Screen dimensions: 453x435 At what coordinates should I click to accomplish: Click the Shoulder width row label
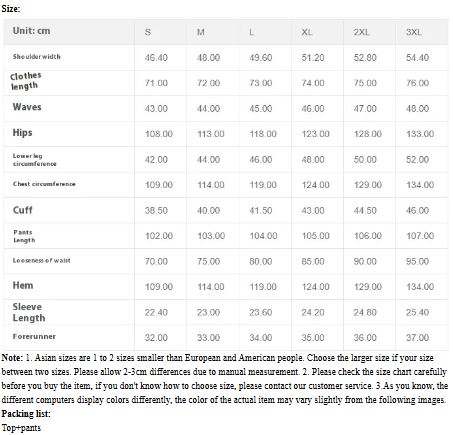pos(37,57)
